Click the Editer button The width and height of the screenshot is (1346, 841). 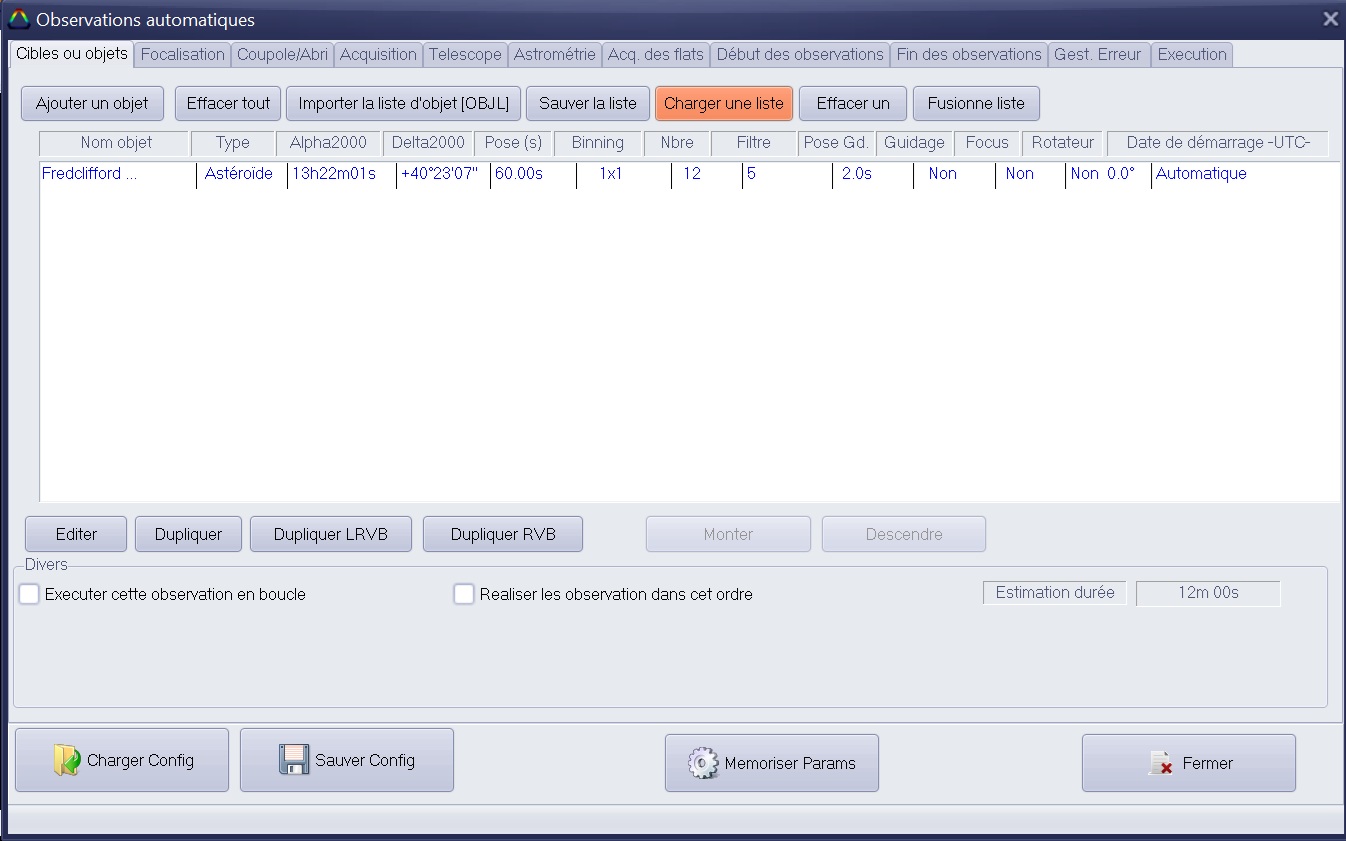coord(76,534)
